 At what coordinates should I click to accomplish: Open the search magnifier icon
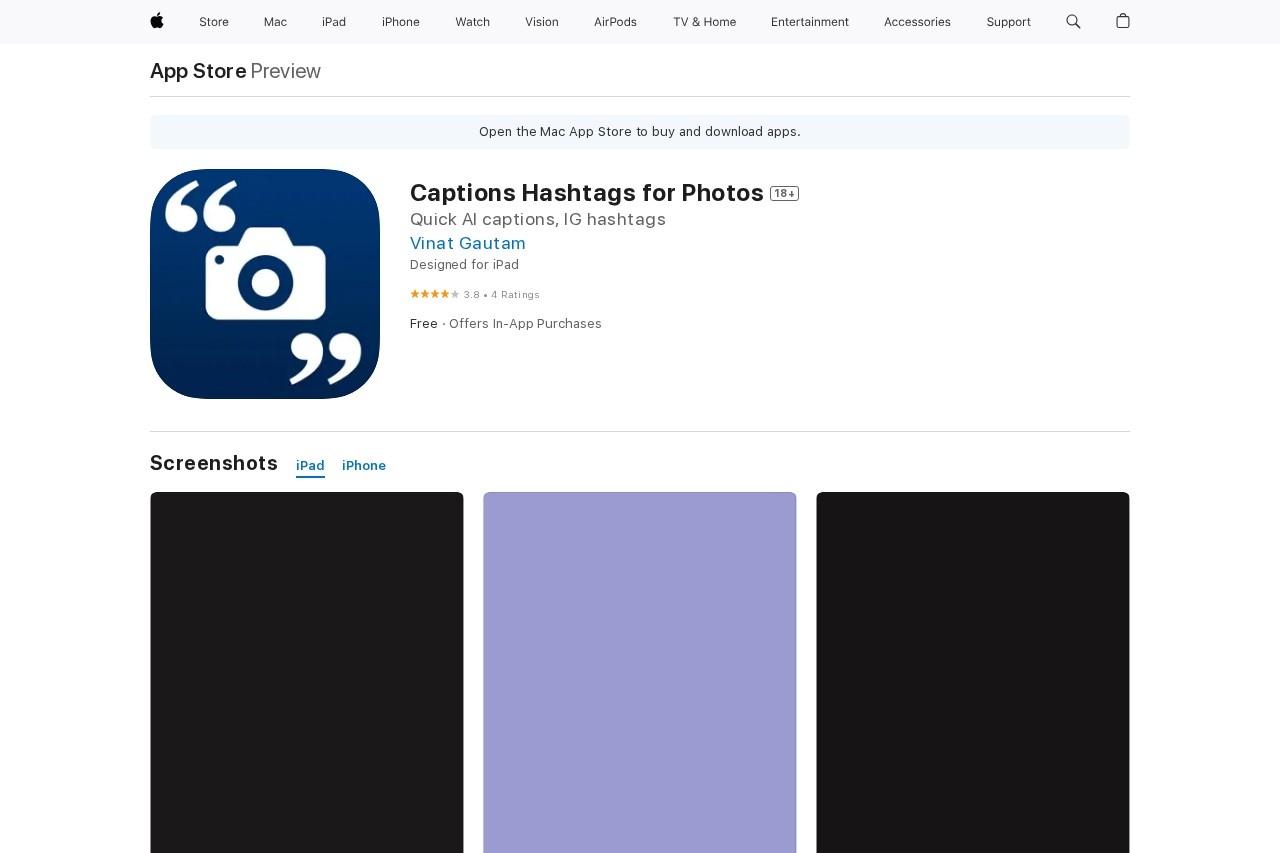pyautogui.click(x=1073, y=21)
